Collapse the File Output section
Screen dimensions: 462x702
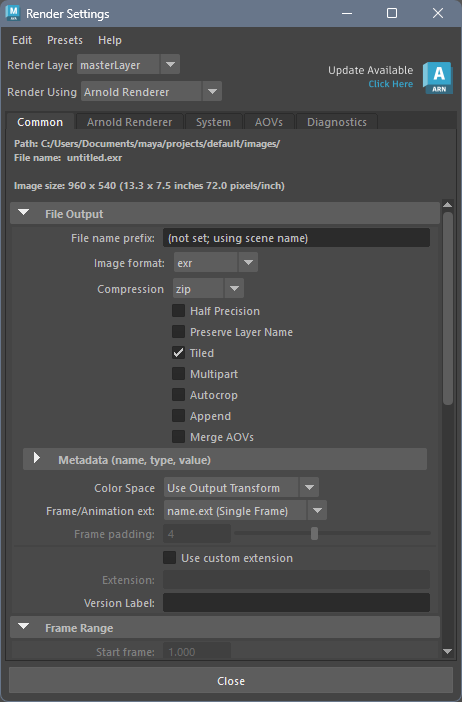coord(24,213)
